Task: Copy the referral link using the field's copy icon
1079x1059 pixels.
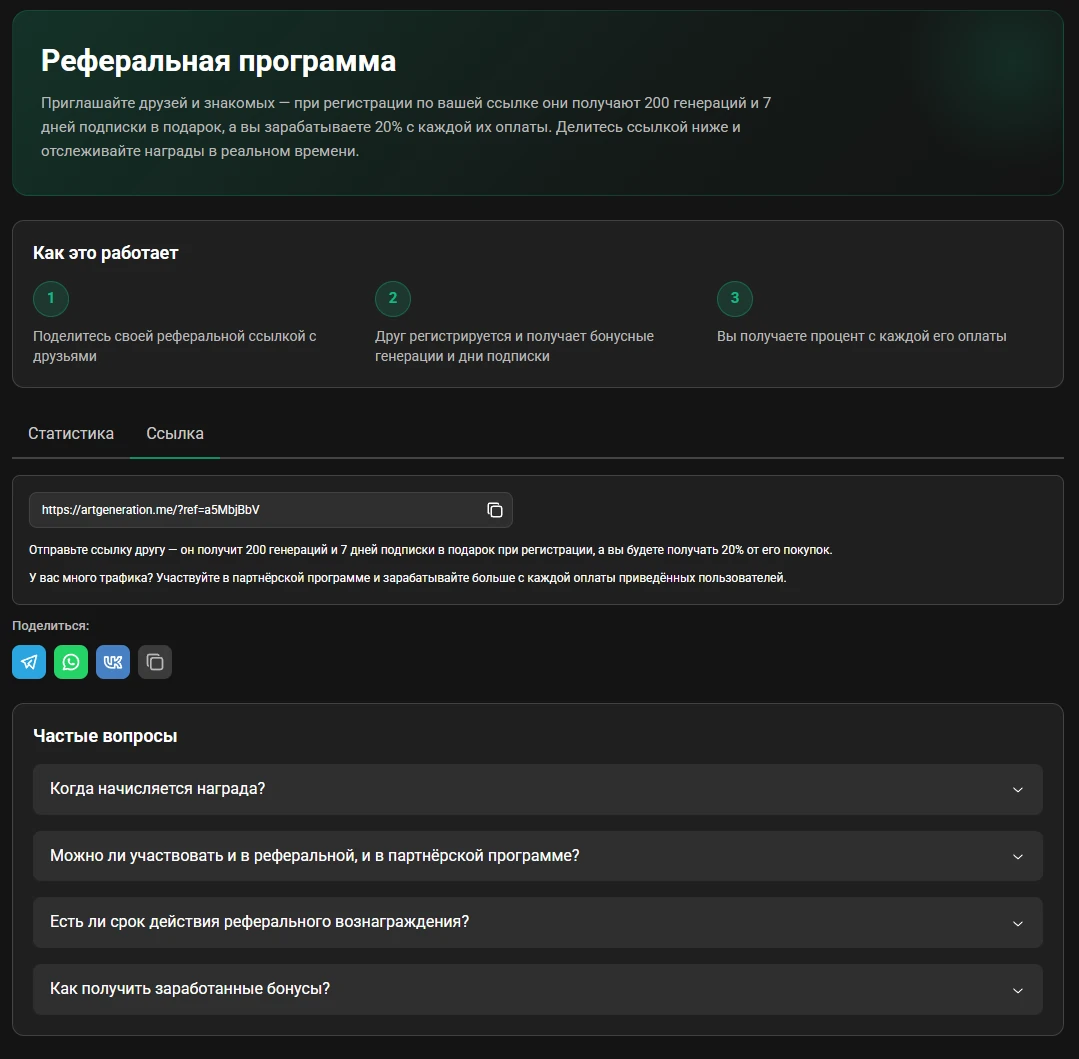Action: (x=495, y=510)
